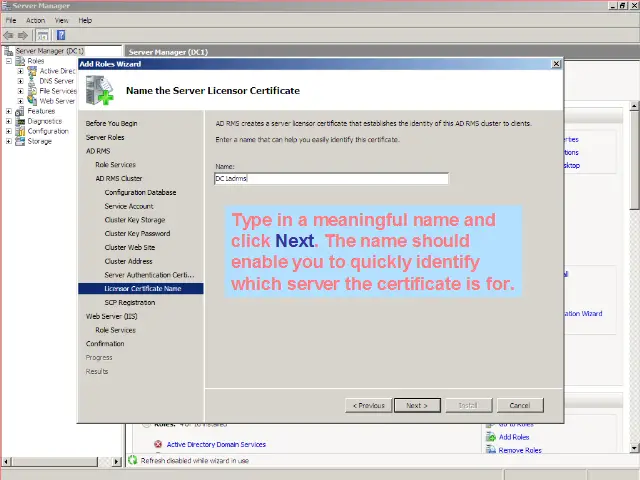The image size is (640, 480).
Task: Click the Web Server icon in tree
Action: pyautogui.click(x=32, y=100)
